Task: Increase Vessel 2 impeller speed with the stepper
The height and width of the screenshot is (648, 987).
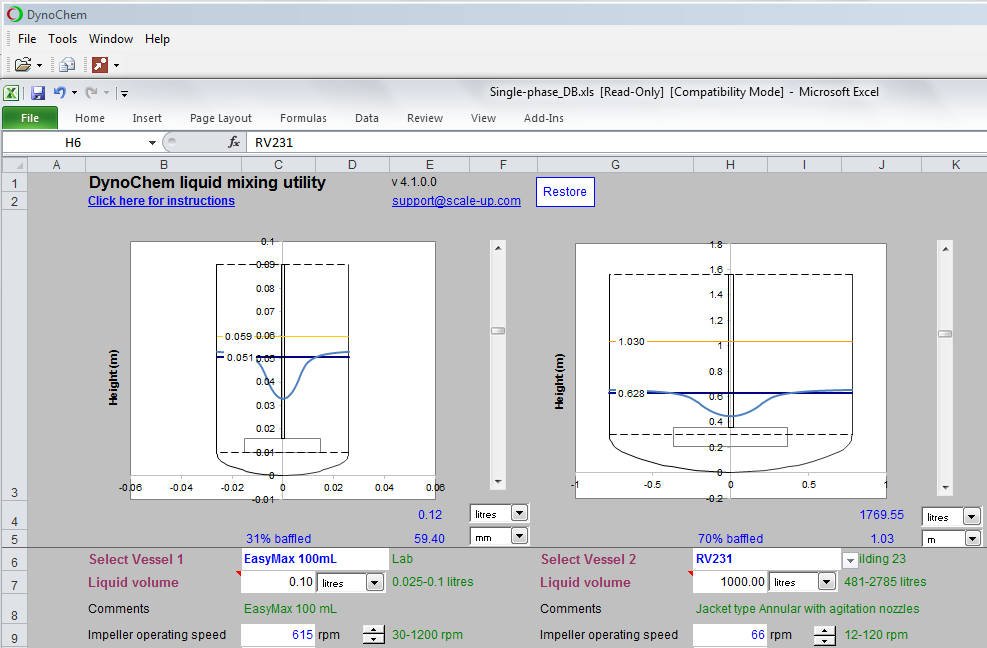Action: 824,630
